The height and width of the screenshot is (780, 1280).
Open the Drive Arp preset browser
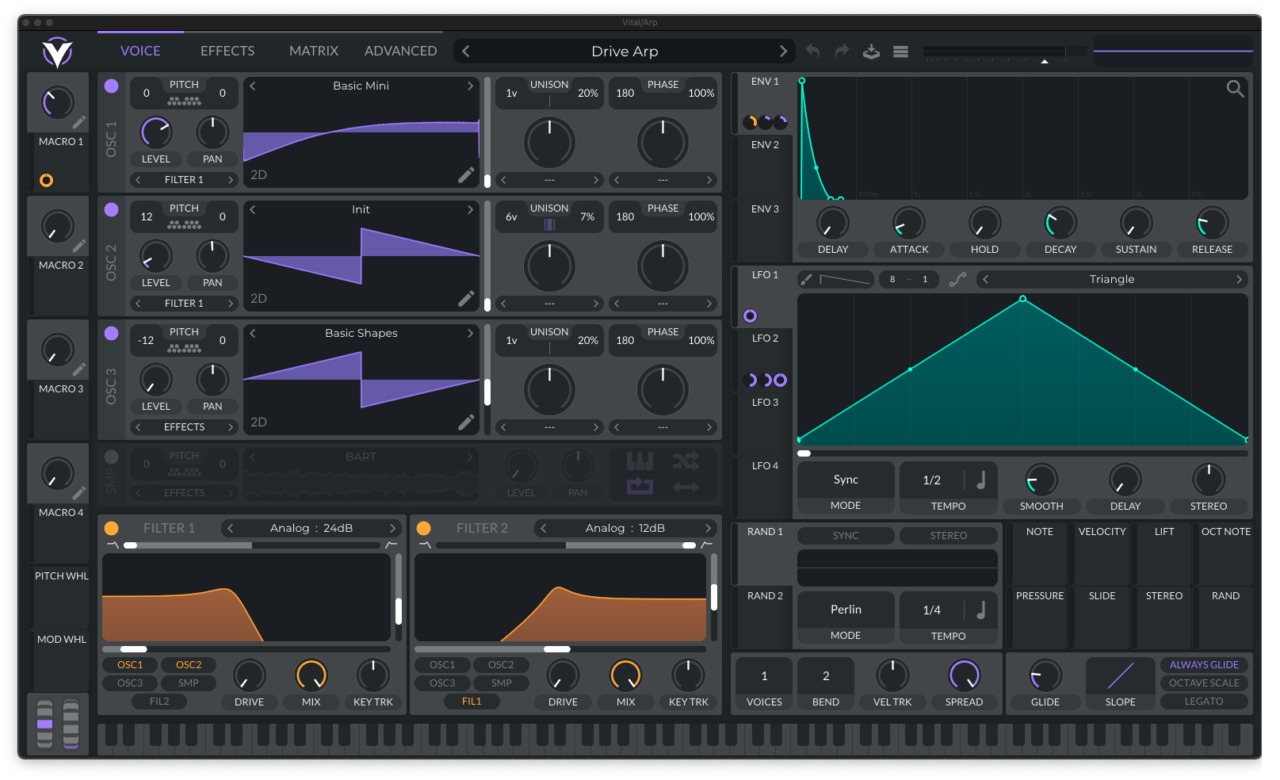coord(625,51)
